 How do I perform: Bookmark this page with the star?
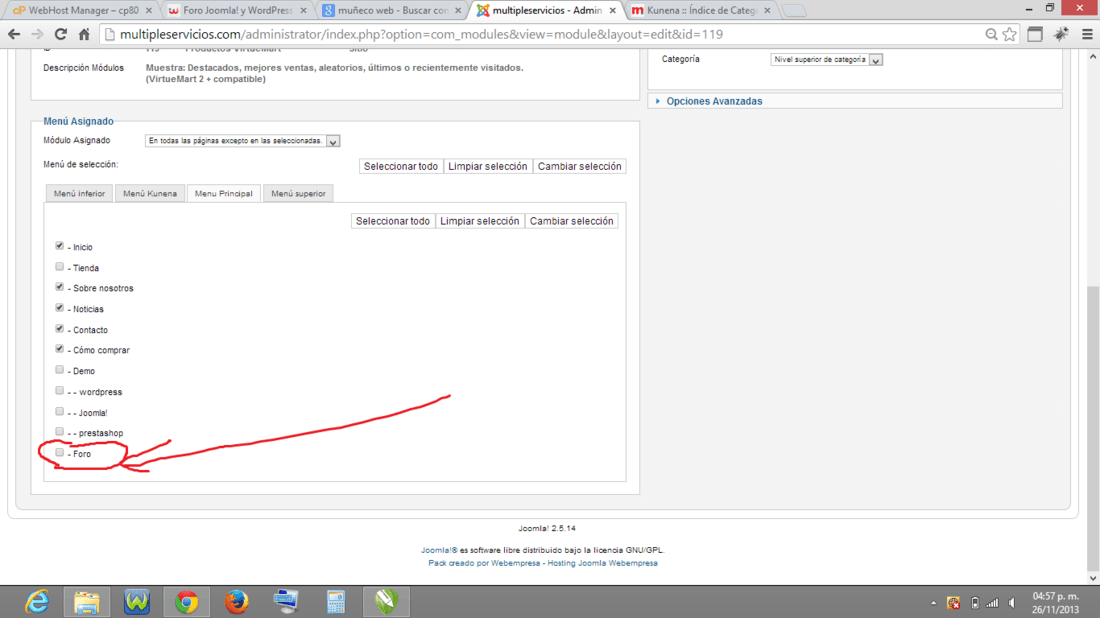1010,34
